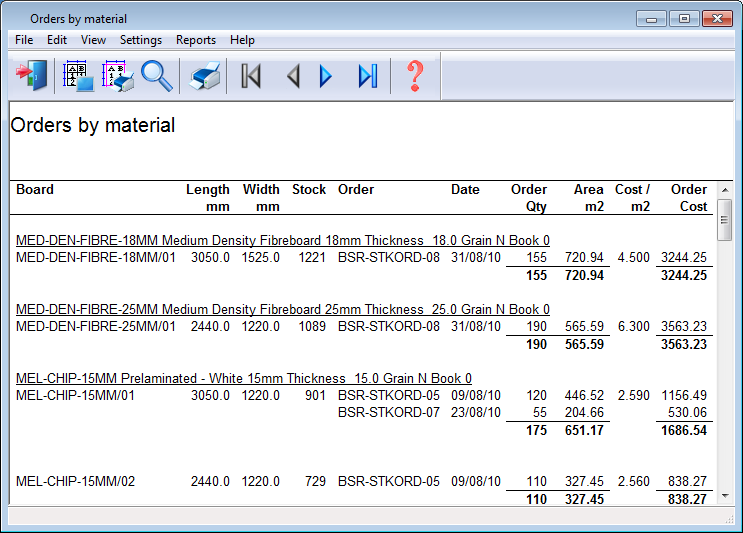Click the red question mark help icon
Image resolution: width=743 pixels, height=533 pixels.
pos(415,76)
